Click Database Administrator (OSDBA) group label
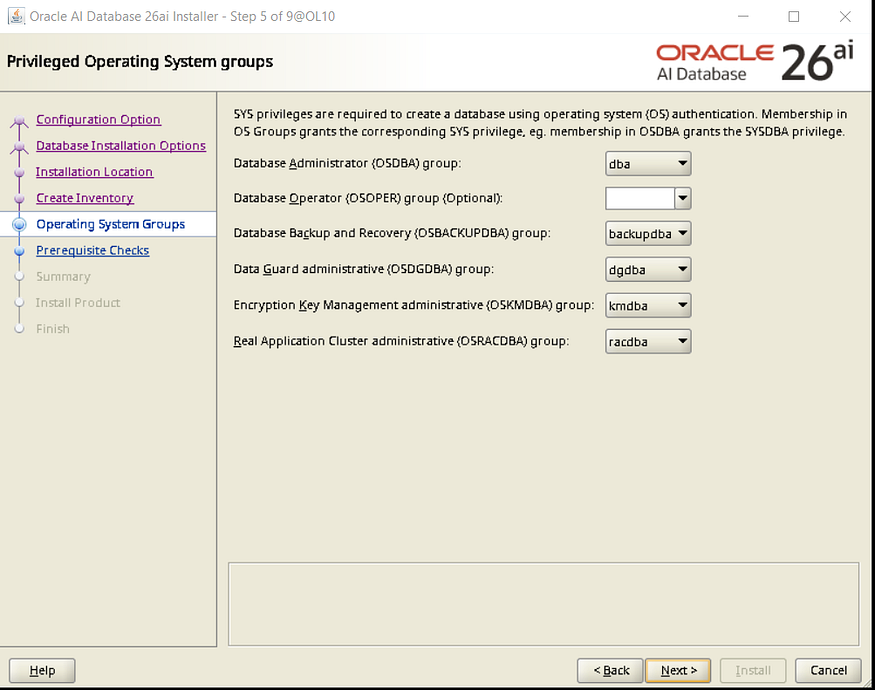The width and height of the screenshot is (875, 690). tap(347, 164)
